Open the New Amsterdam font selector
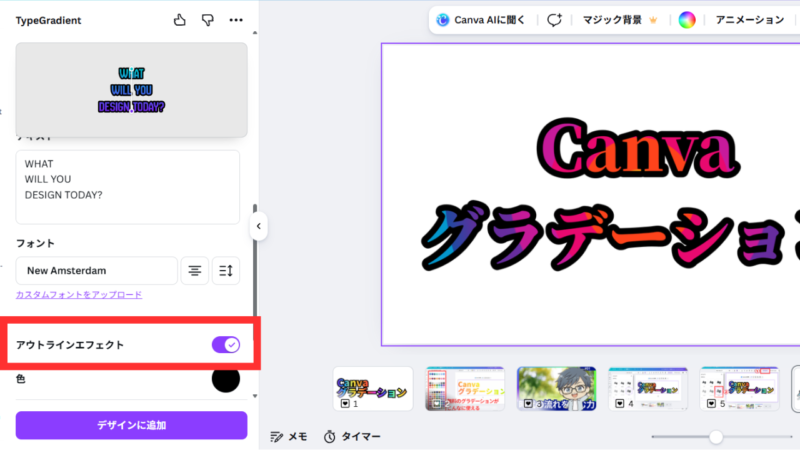This screenshot has height=450, width=800. 96,270
